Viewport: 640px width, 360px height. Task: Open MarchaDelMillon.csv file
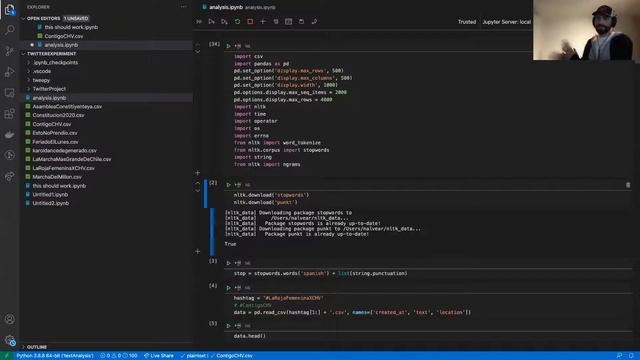(57, 177)
